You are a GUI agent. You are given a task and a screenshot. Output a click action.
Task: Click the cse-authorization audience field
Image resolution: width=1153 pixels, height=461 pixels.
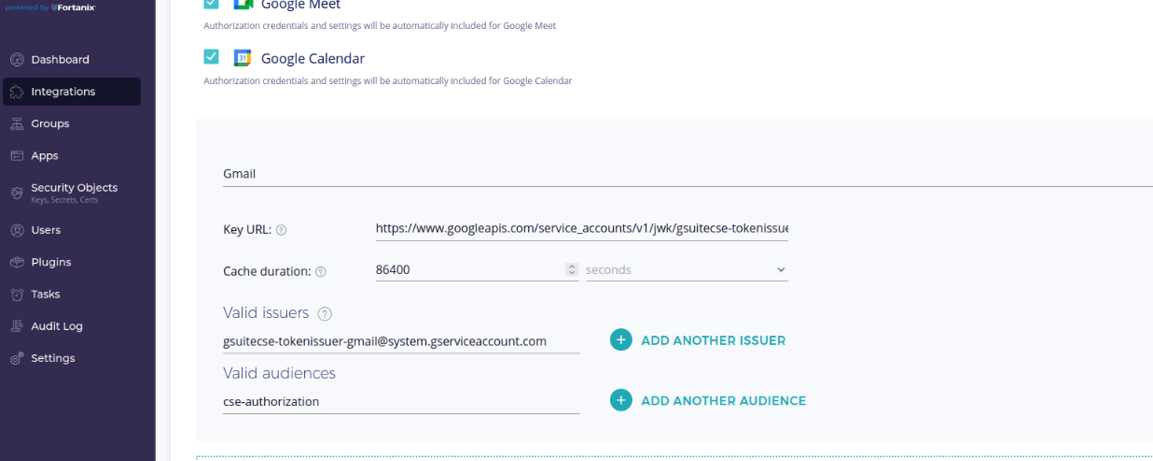(x=400, y=401)
